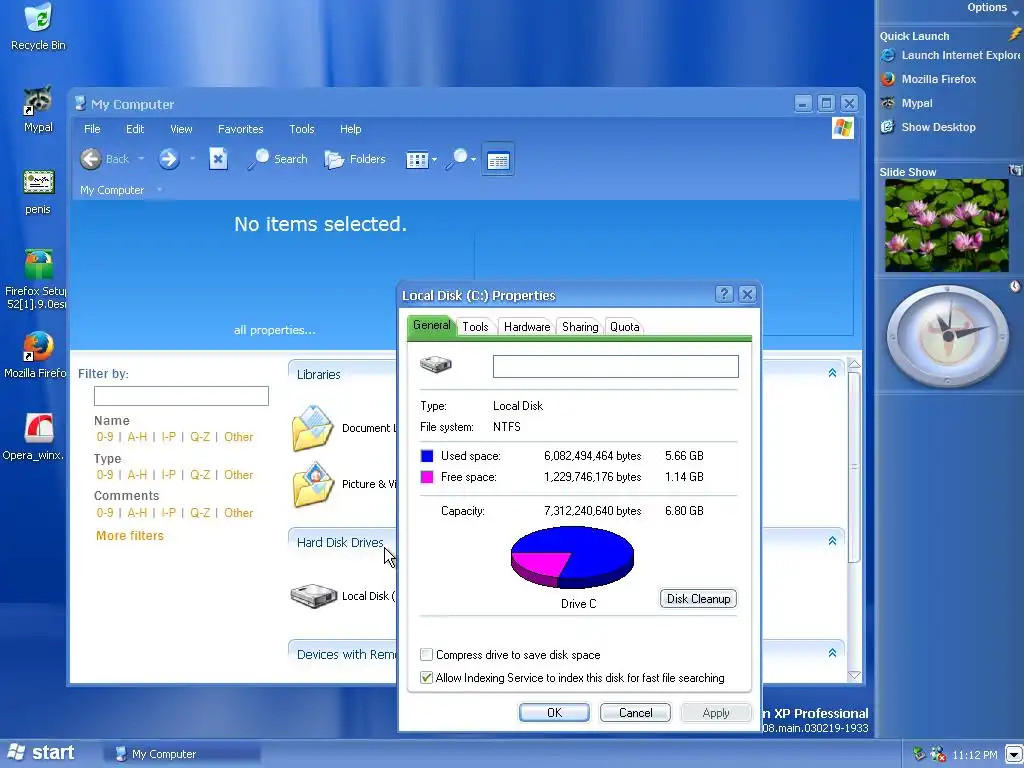Click the all properties... link

[274, 330]
